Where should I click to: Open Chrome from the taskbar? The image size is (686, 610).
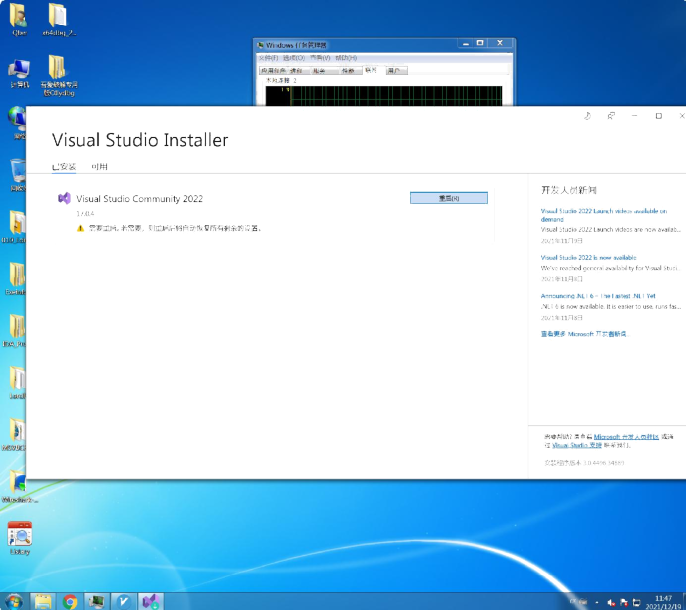click(70, 601)
